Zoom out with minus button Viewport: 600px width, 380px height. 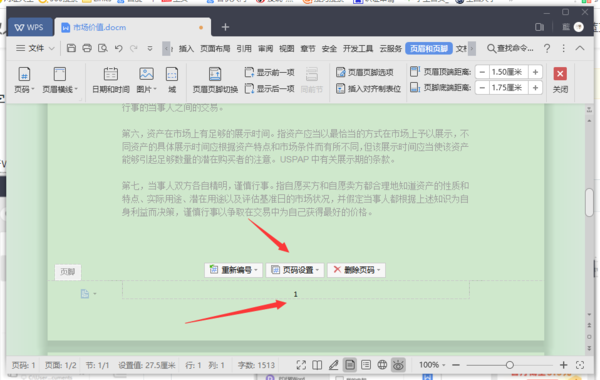coord(456,365)
